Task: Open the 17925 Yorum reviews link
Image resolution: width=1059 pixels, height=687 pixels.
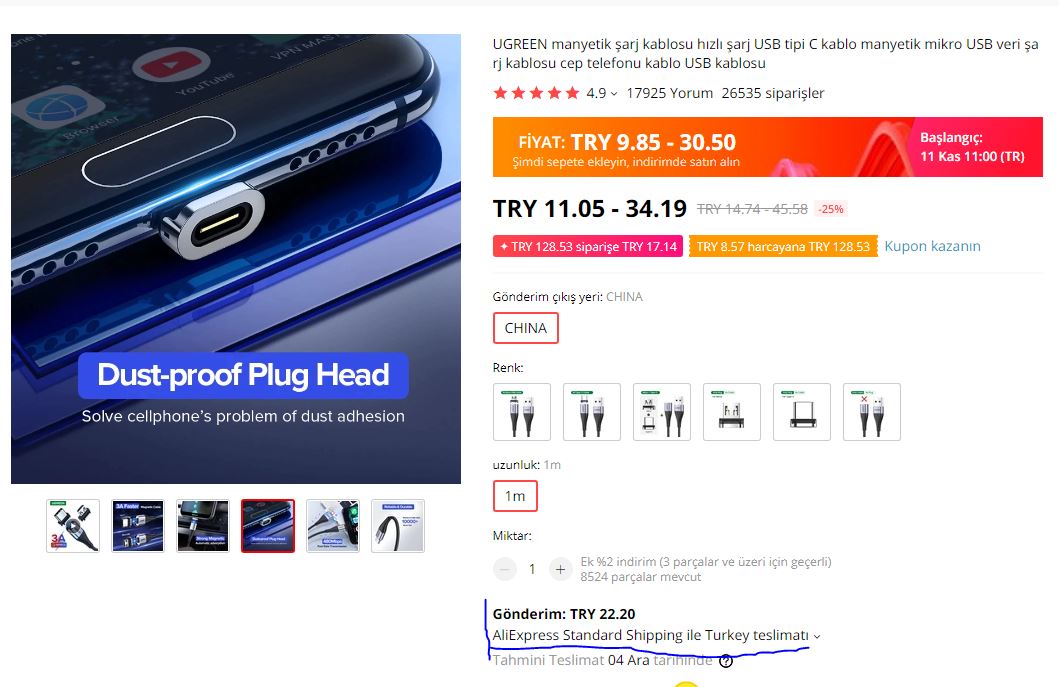Action: (x=669, y=93)
